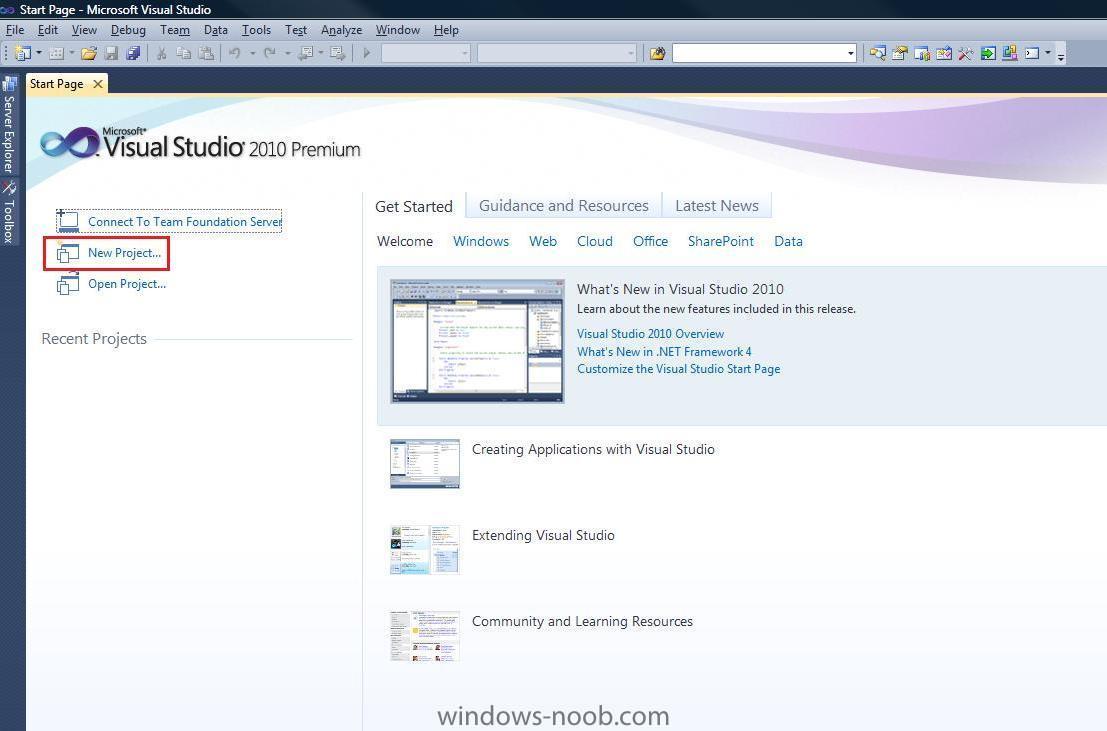Click the Add New Item toolbar icon

(x=56, y=53)
